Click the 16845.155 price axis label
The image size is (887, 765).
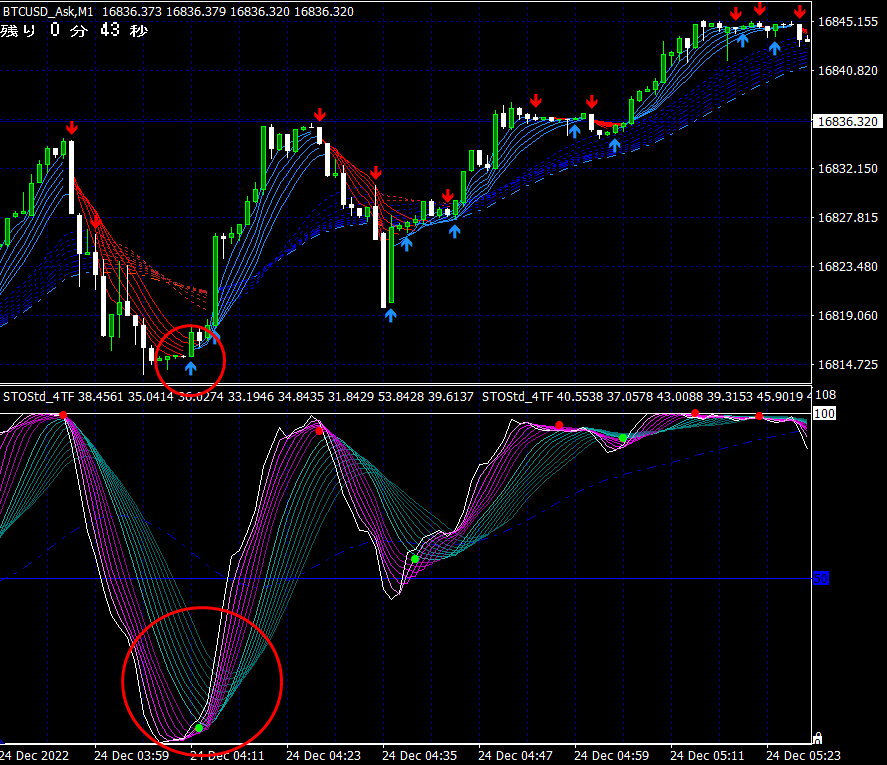(x=847, y=22)
